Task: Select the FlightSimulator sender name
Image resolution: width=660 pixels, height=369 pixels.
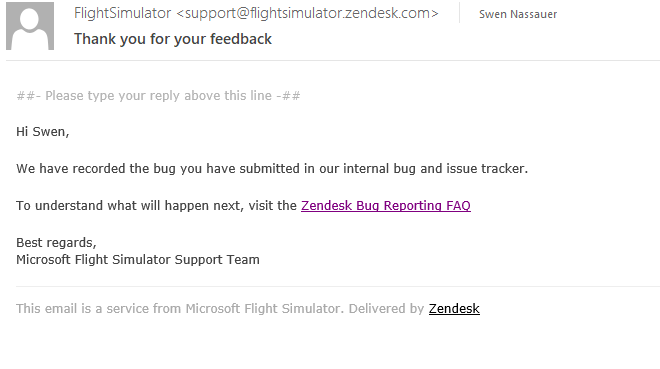Action: pos(122,13)
